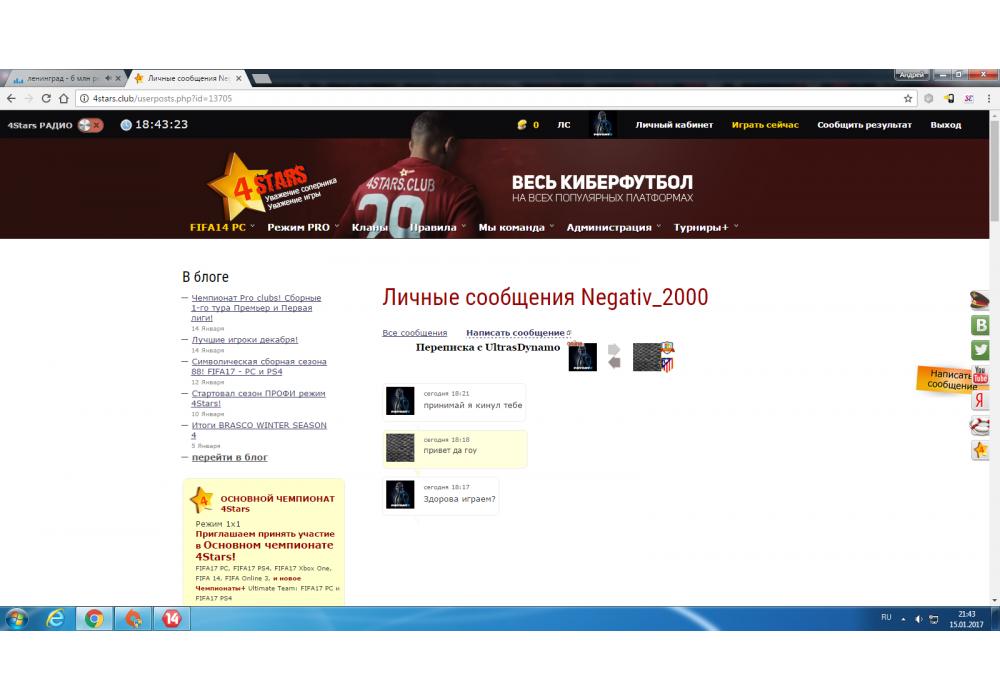Click the avatar on 'принимай я кинул тебе' message

(400, 401)
